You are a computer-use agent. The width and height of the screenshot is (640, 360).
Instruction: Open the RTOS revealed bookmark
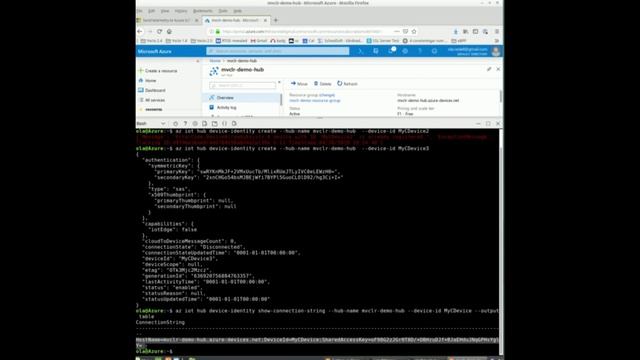pos(231,41)
